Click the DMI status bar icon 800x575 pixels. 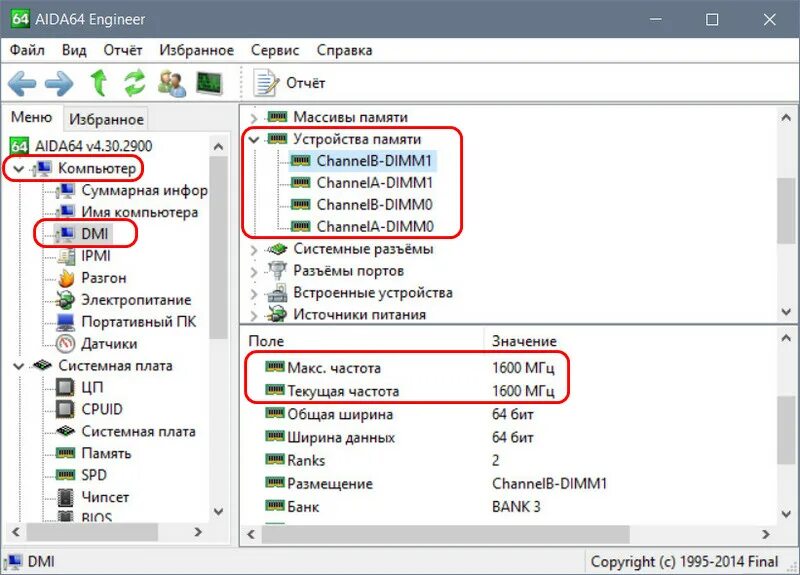tap(13, 561)
